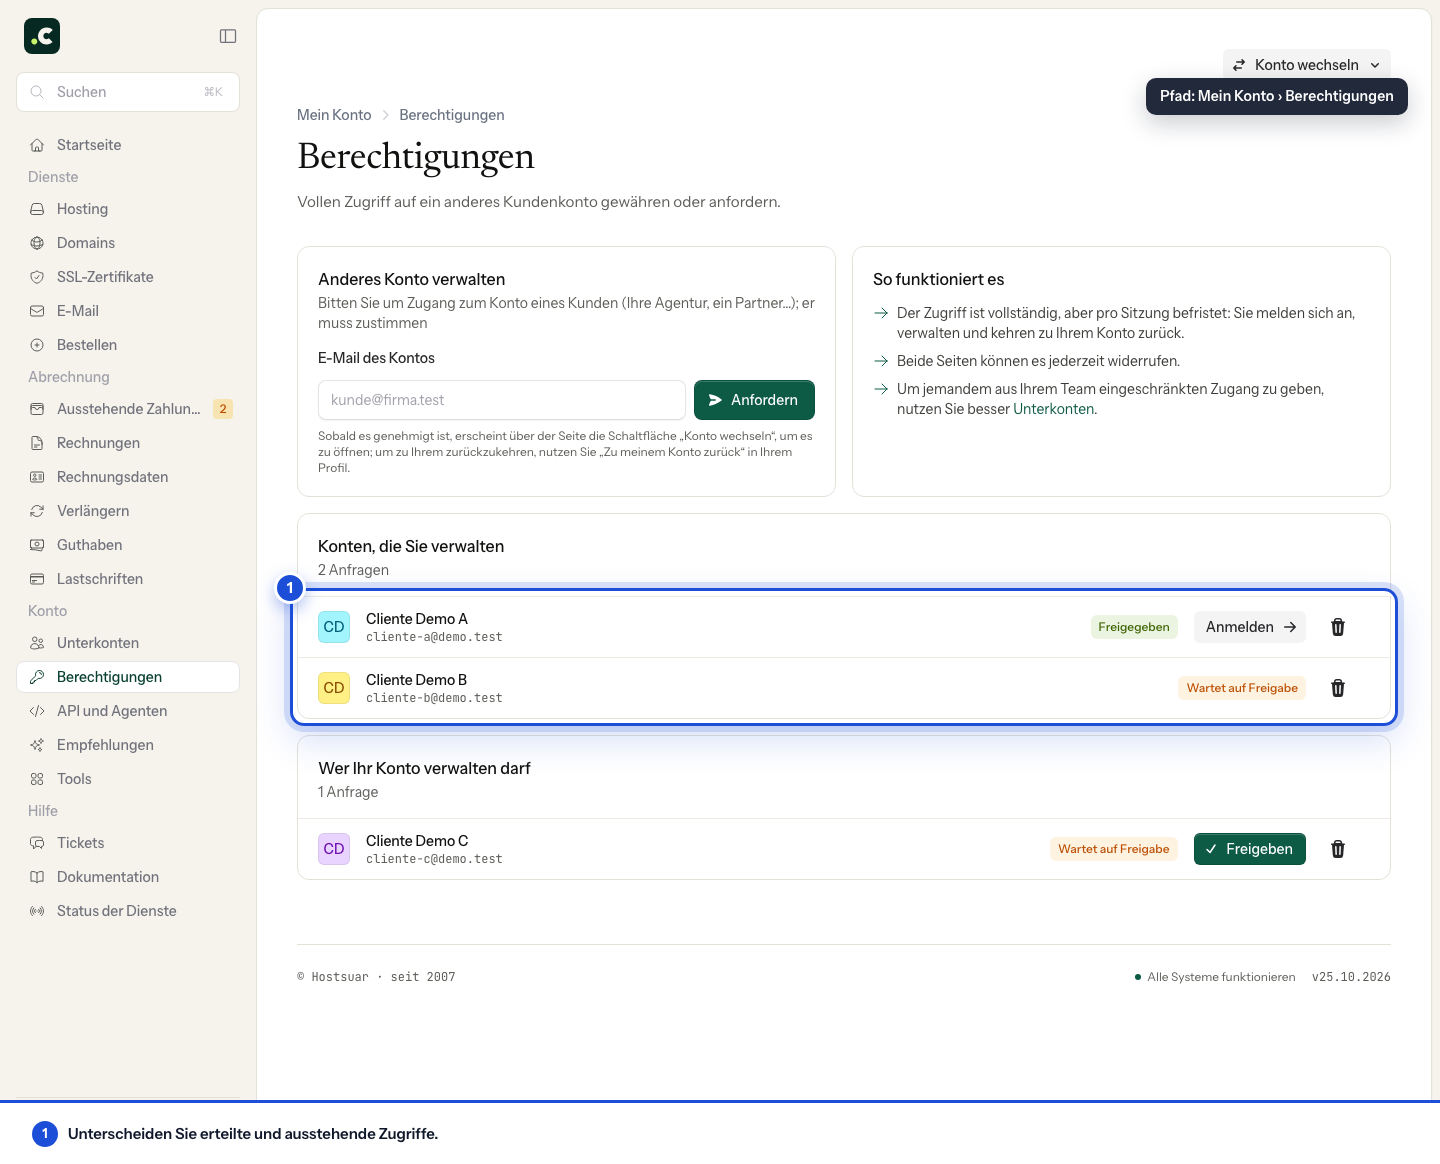Select Berechtigungen in the sidebar
This screenshot has height=1164, width=1440.
click(128, 677)
